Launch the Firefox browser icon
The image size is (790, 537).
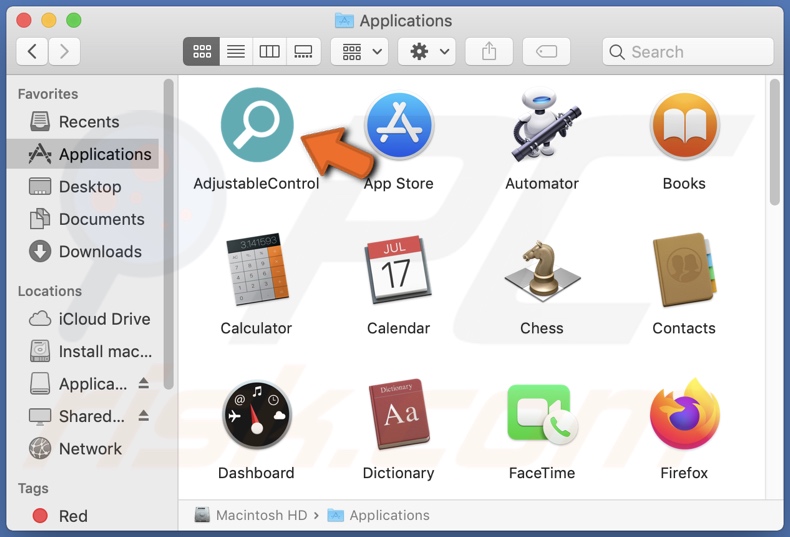(684, 414)
